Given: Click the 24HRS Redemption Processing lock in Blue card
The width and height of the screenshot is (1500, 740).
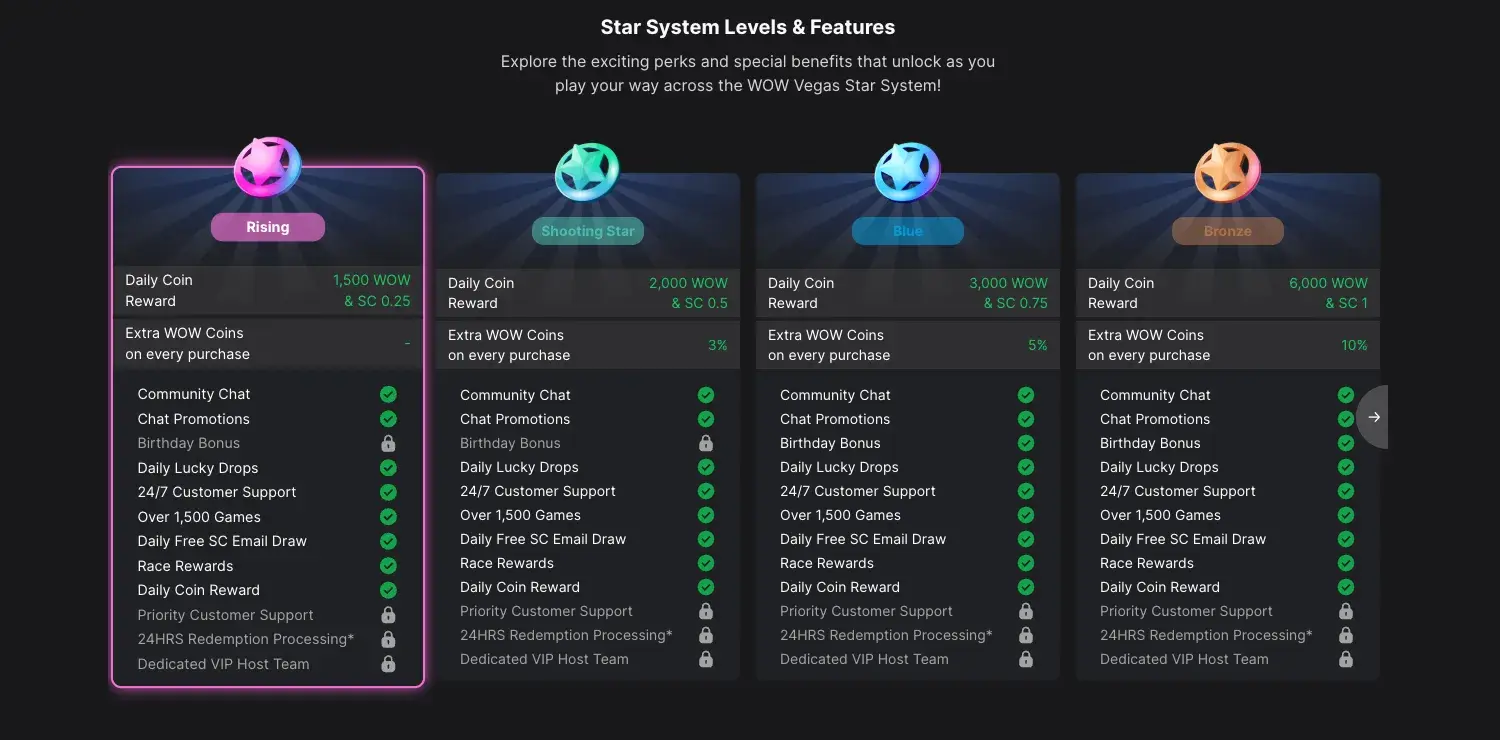Looking at the screenshot, I should click(x=1026, y=635).
